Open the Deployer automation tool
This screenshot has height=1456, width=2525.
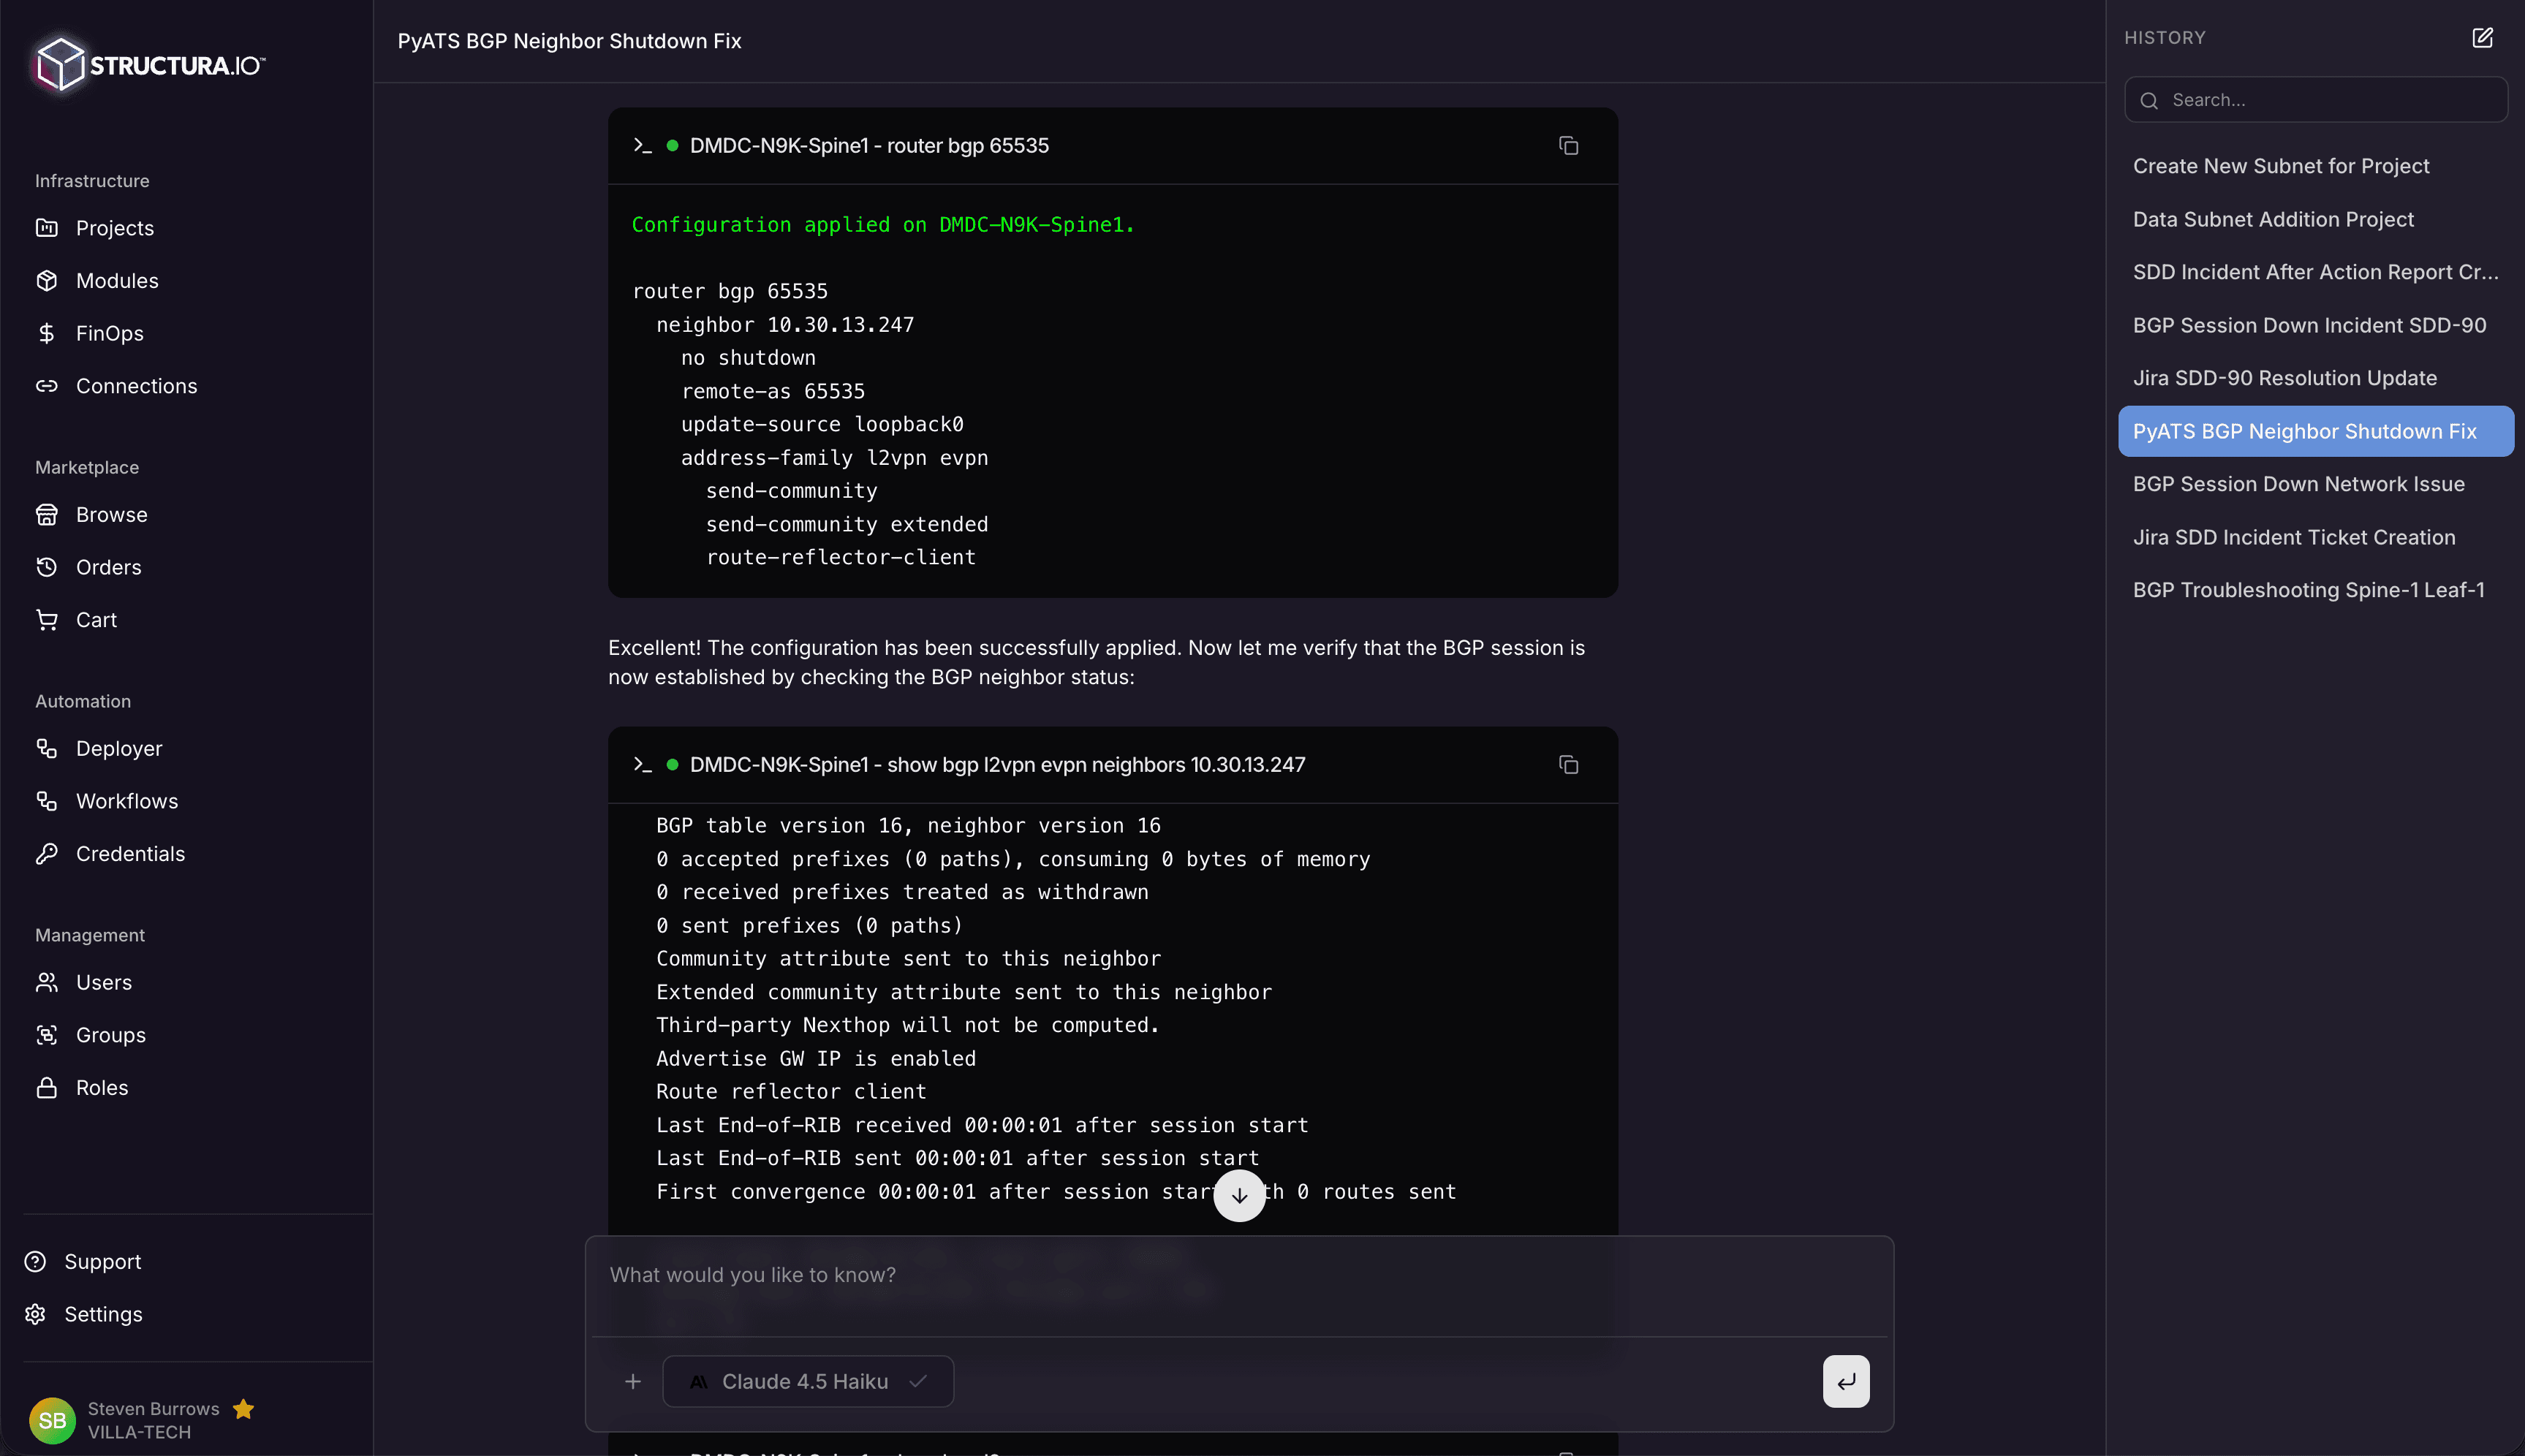coord(119,748)
